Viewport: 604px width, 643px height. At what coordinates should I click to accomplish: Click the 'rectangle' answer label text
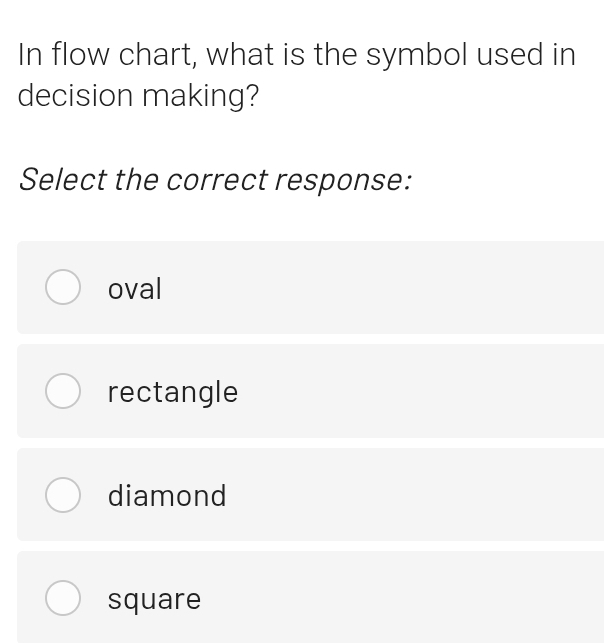click(173, 392)
